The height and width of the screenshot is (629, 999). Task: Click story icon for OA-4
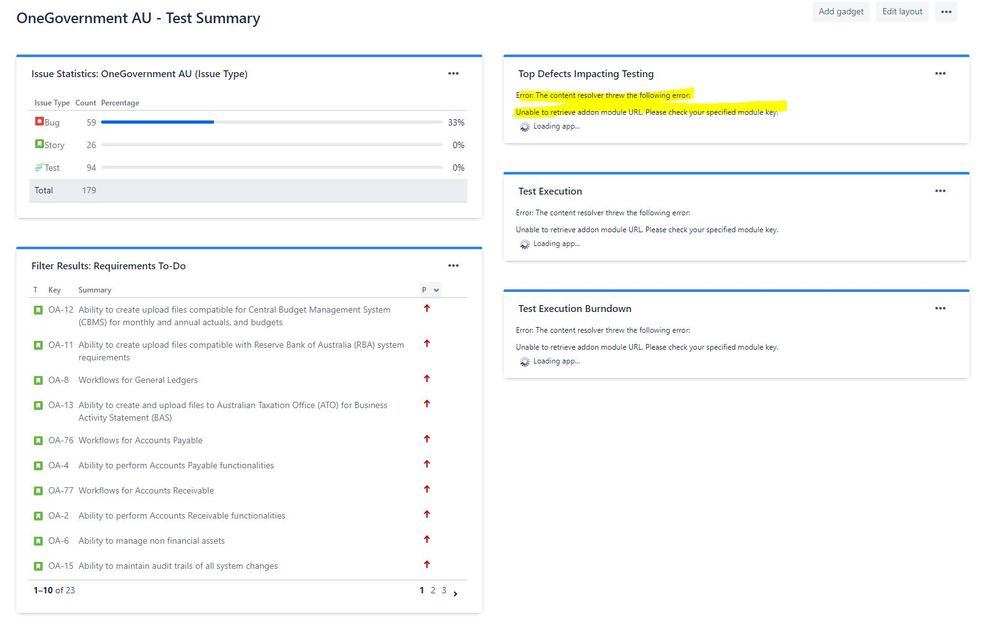(38, 466)
